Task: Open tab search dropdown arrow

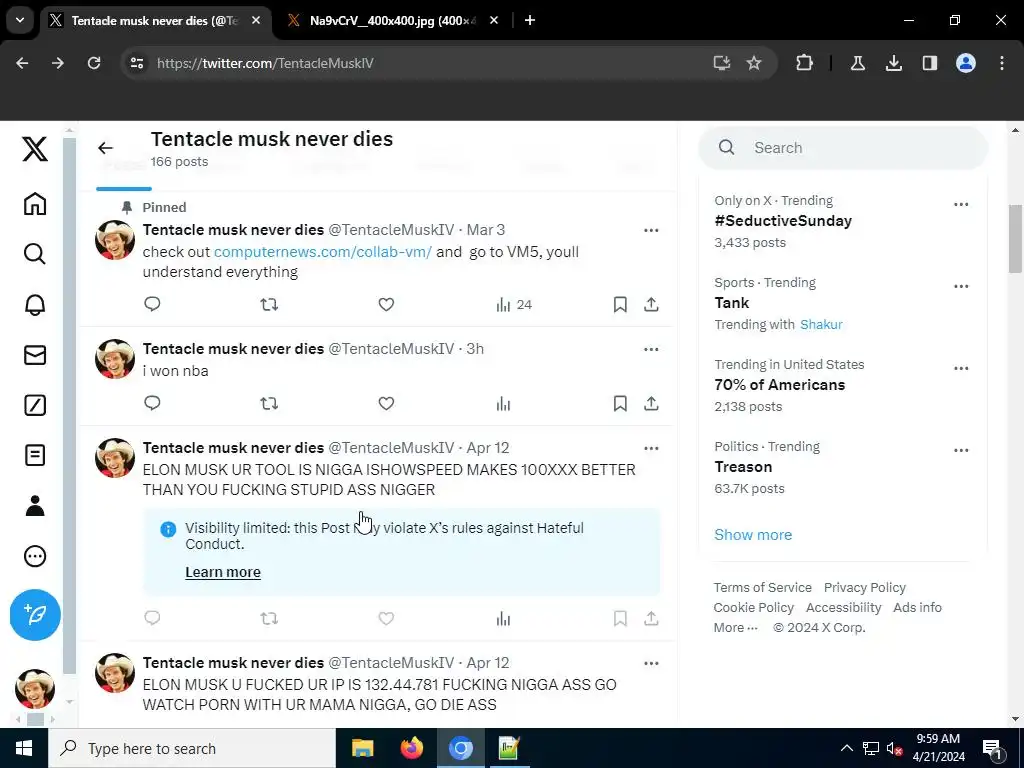Action: (20, 20)
